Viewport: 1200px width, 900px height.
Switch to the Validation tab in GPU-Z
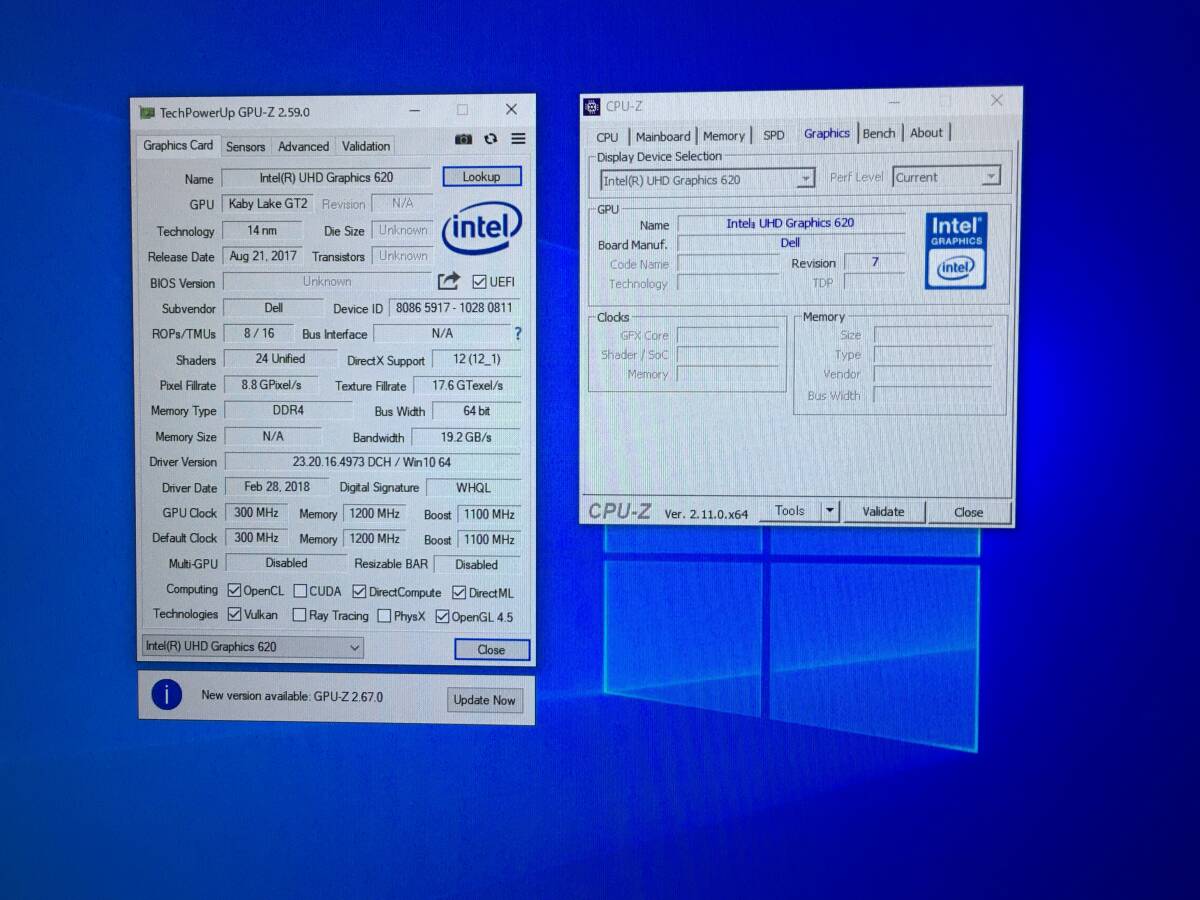coord(366,146)
